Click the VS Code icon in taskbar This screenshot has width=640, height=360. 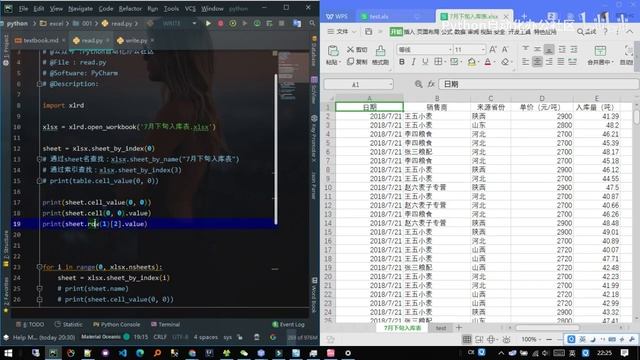click(x=122, y=353)
